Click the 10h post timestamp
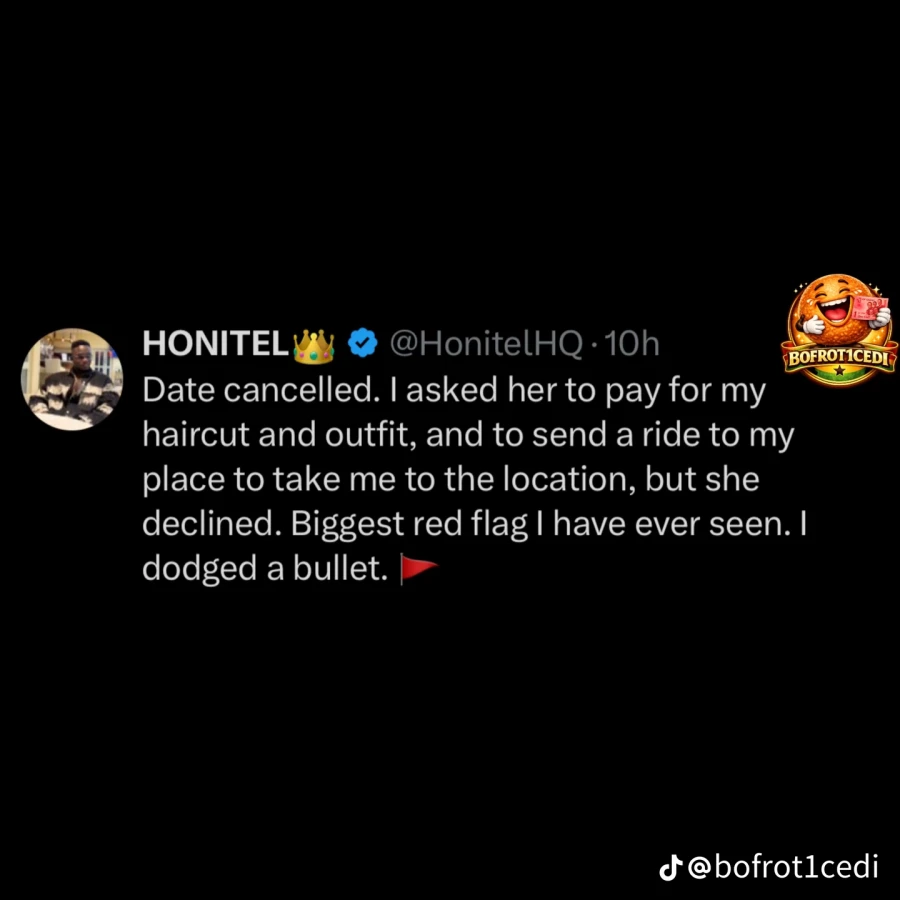The image size is (900, 900). click(631, 343)
